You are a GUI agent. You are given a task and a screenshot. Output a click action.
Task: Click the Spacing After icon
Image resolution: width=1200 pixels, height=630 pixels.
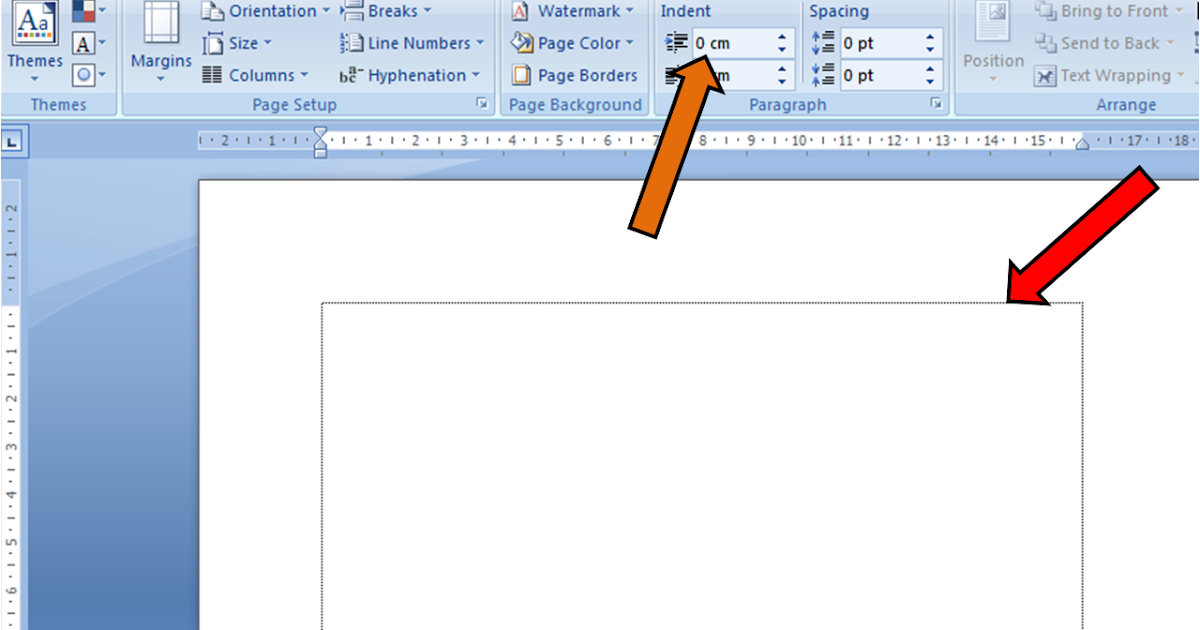pos(824,75)
